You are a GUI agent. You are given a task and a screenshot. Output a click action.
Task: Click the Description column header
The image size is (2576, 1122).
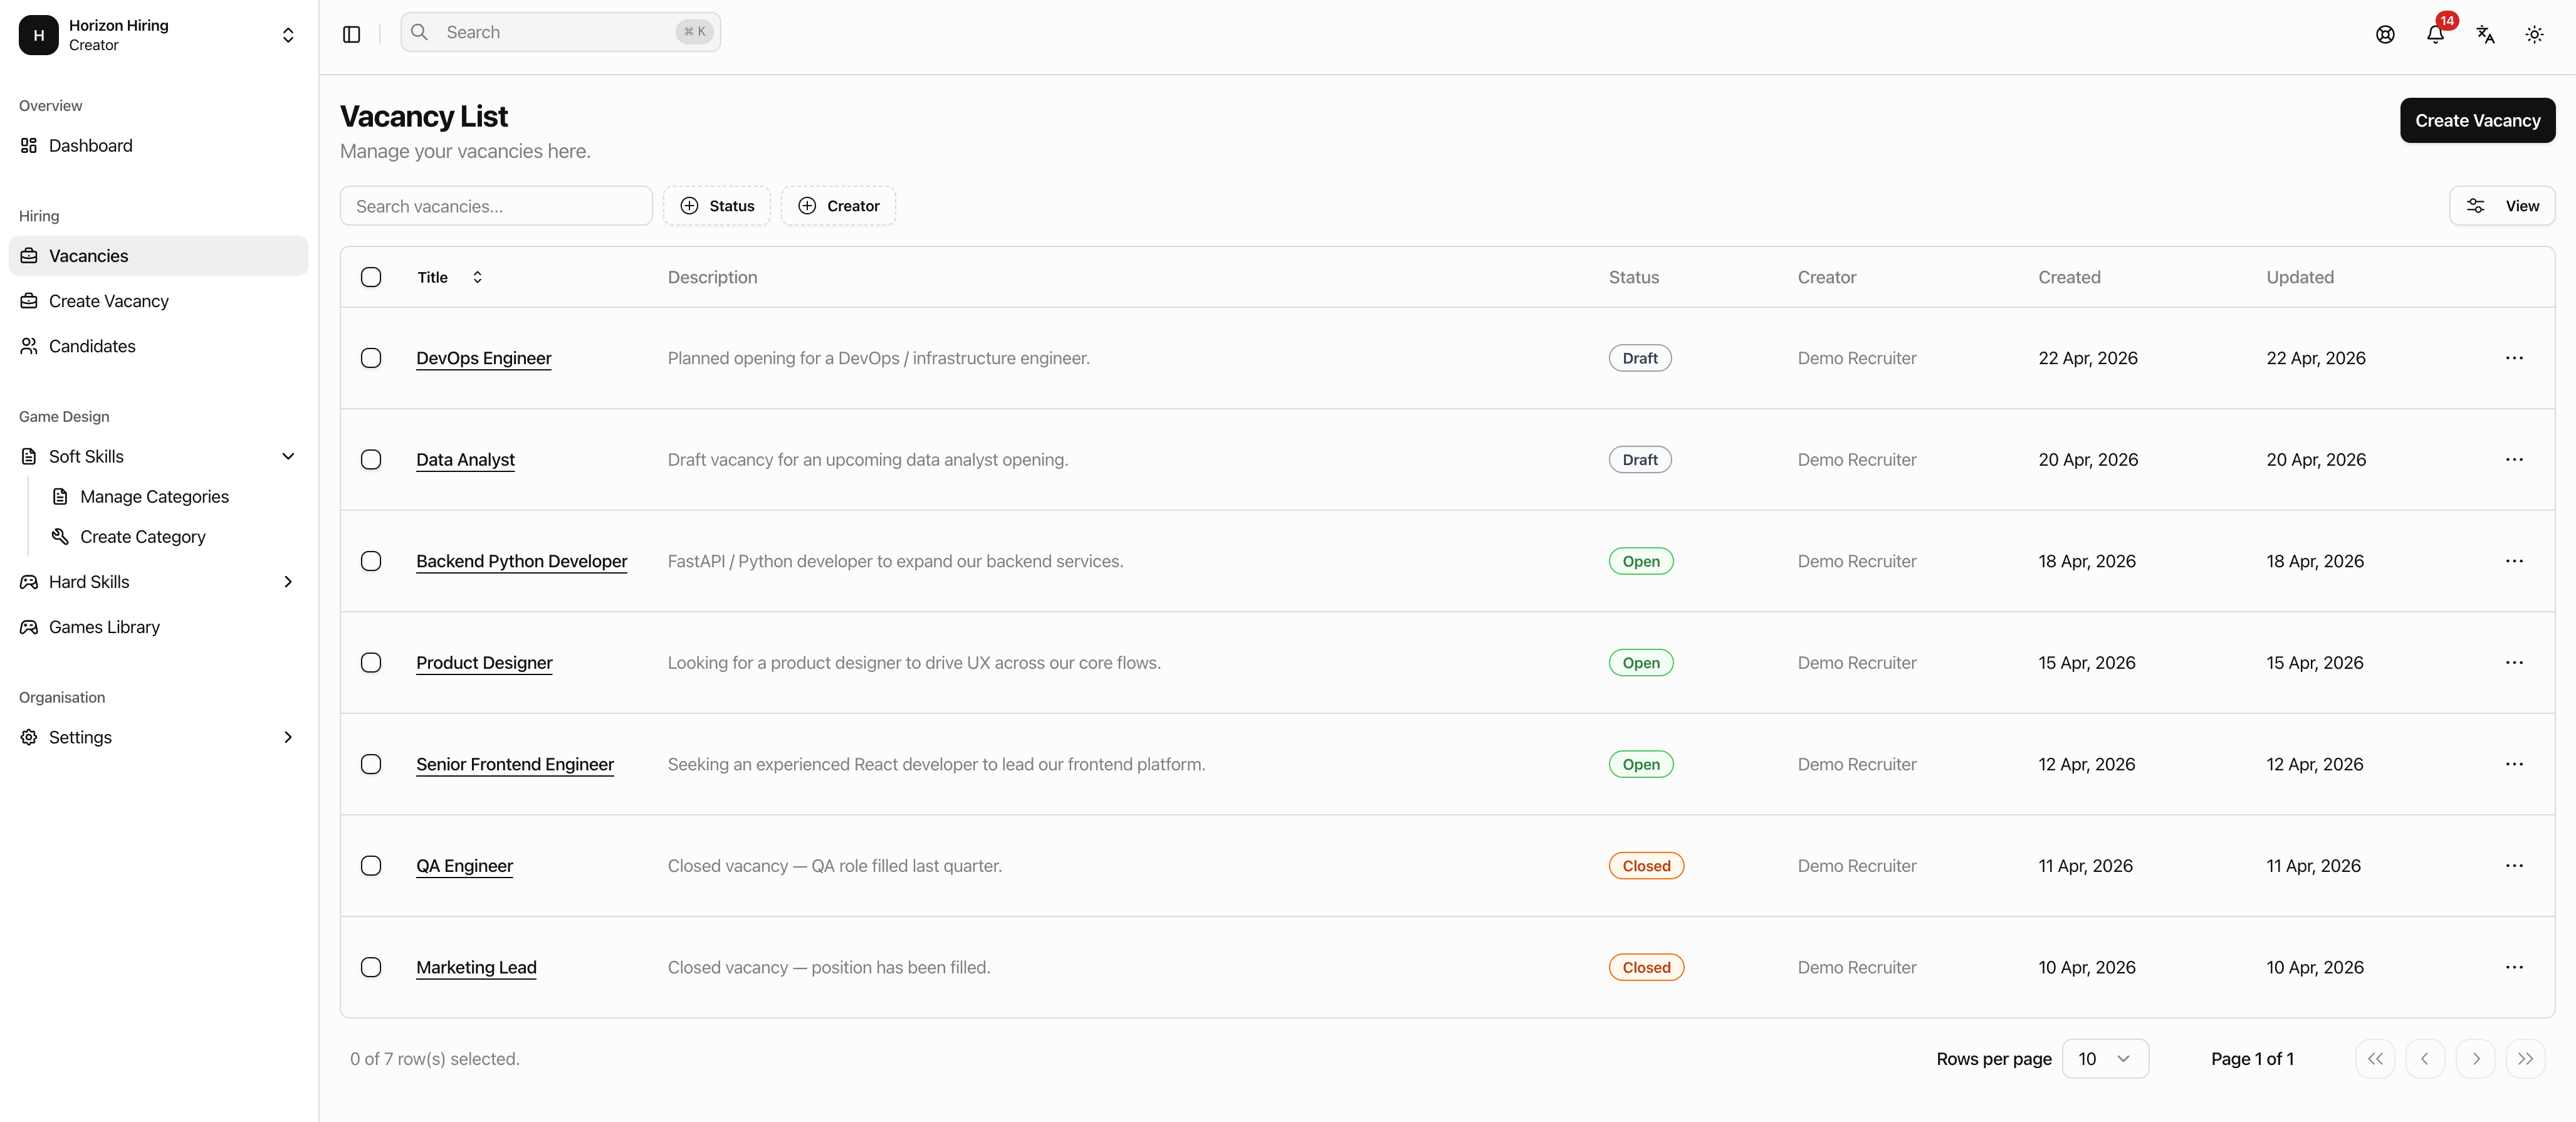712,277
